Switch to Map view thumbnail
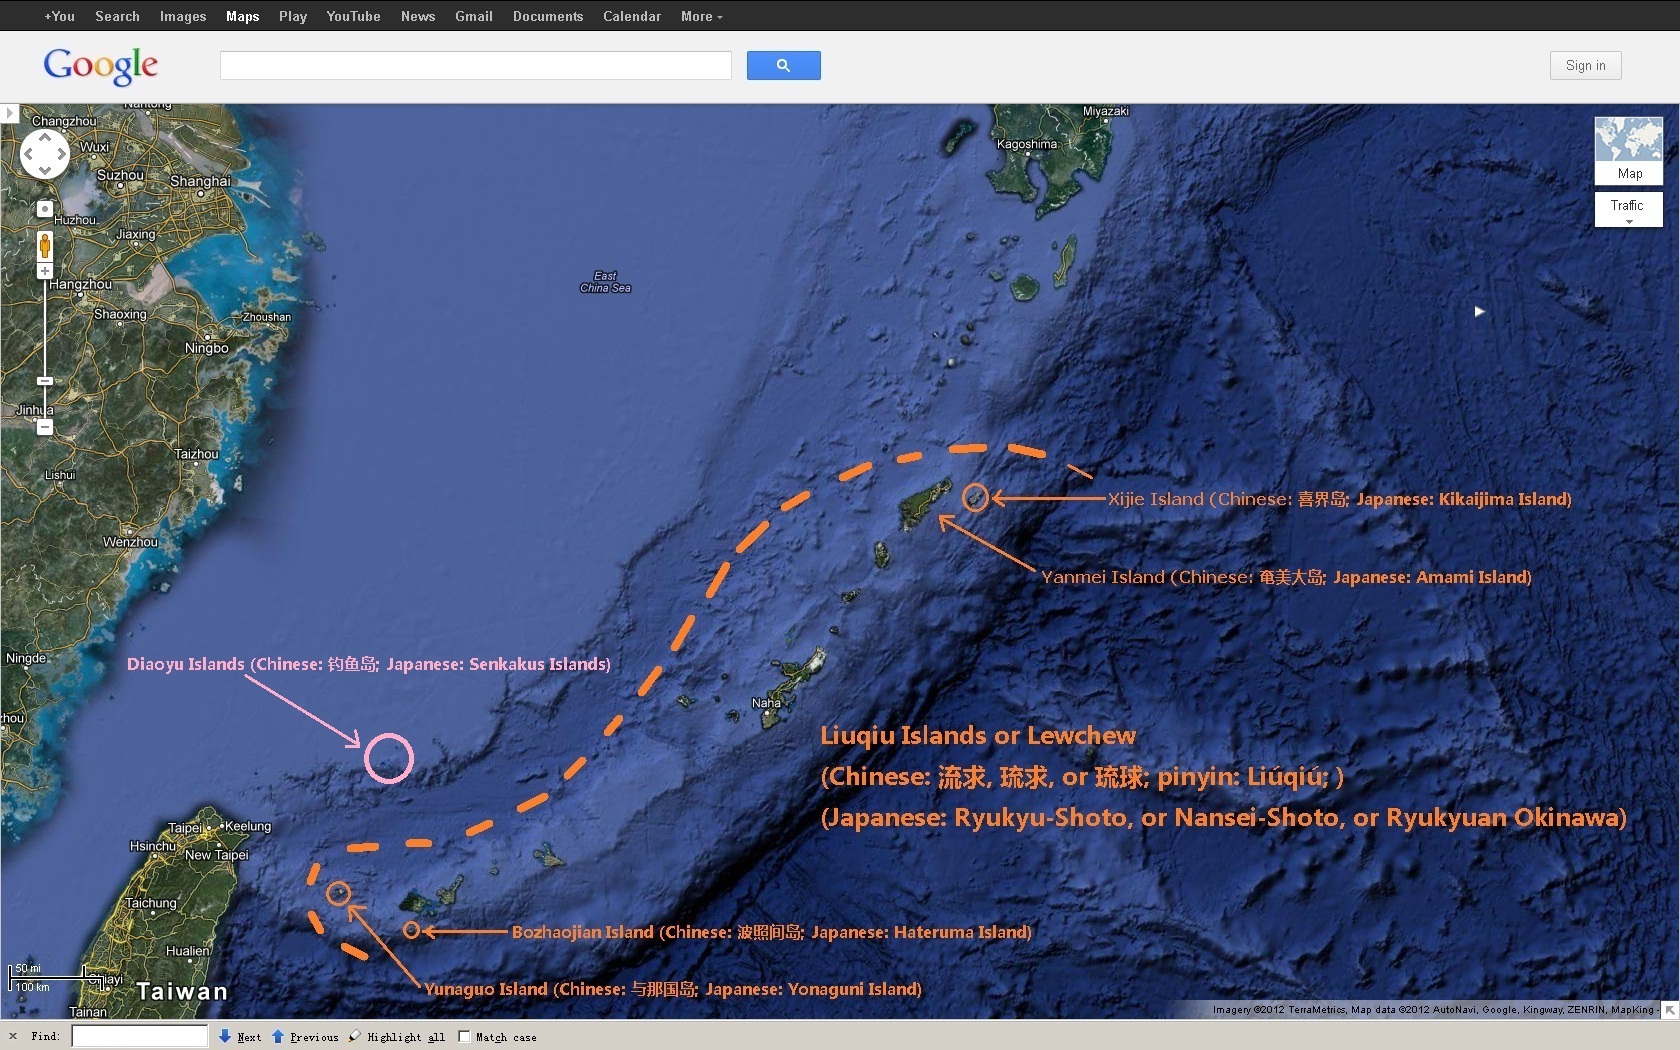Screen dimensions: 1680x1050 pos(1629,151)
